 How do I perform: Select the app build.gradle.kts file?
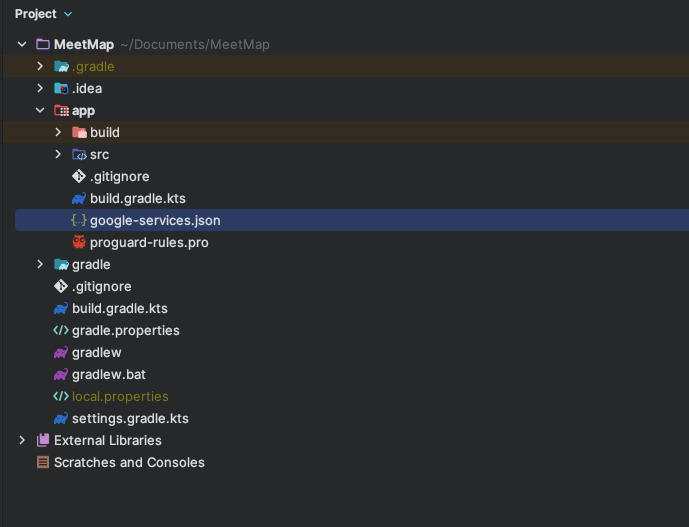click(x=137, y=198)
